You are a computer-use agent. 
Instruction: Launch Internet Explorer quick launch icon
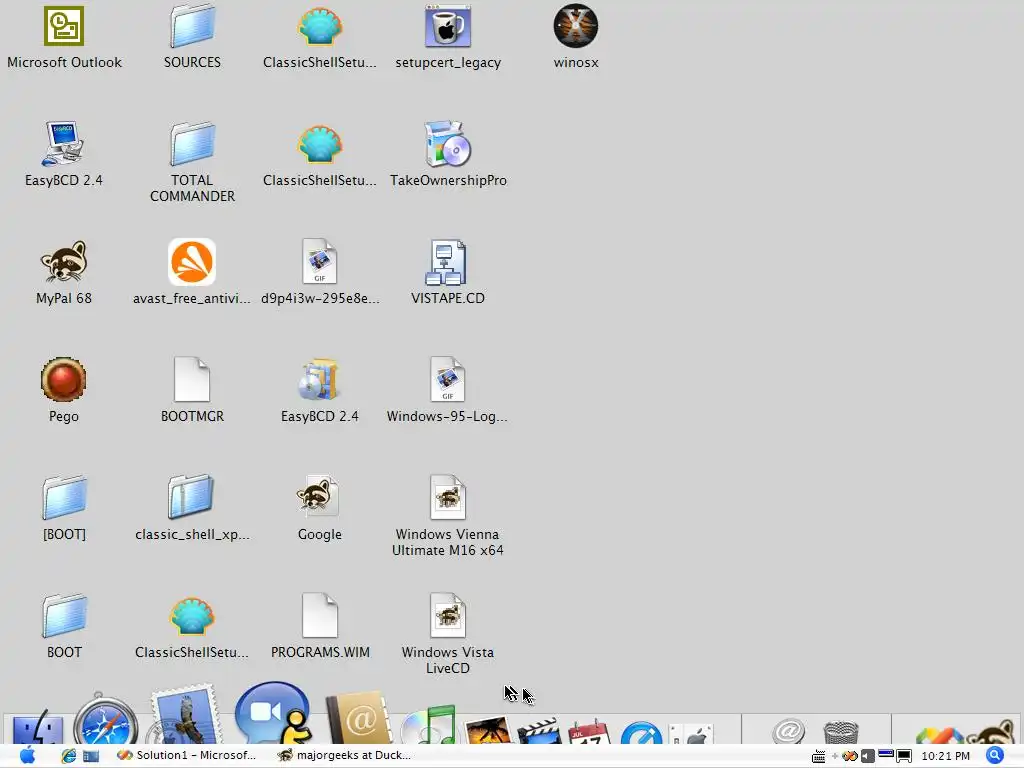[x=69, y=756]
